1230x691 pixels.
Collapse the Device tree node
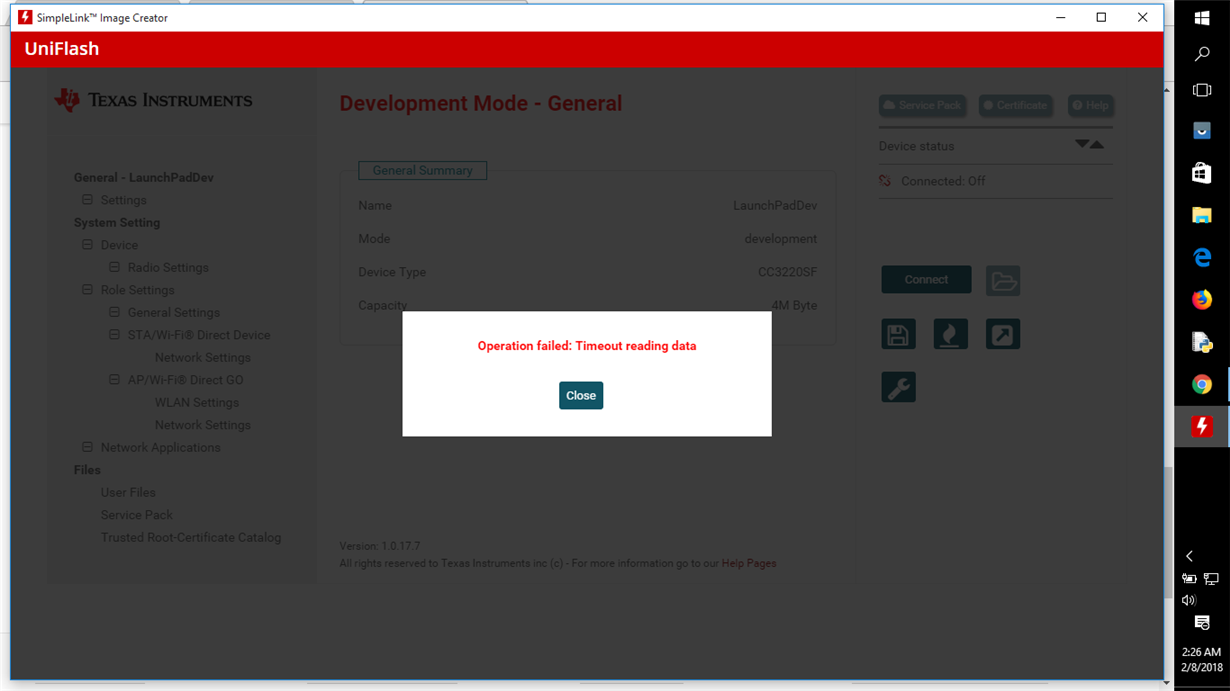click(88, 245)
